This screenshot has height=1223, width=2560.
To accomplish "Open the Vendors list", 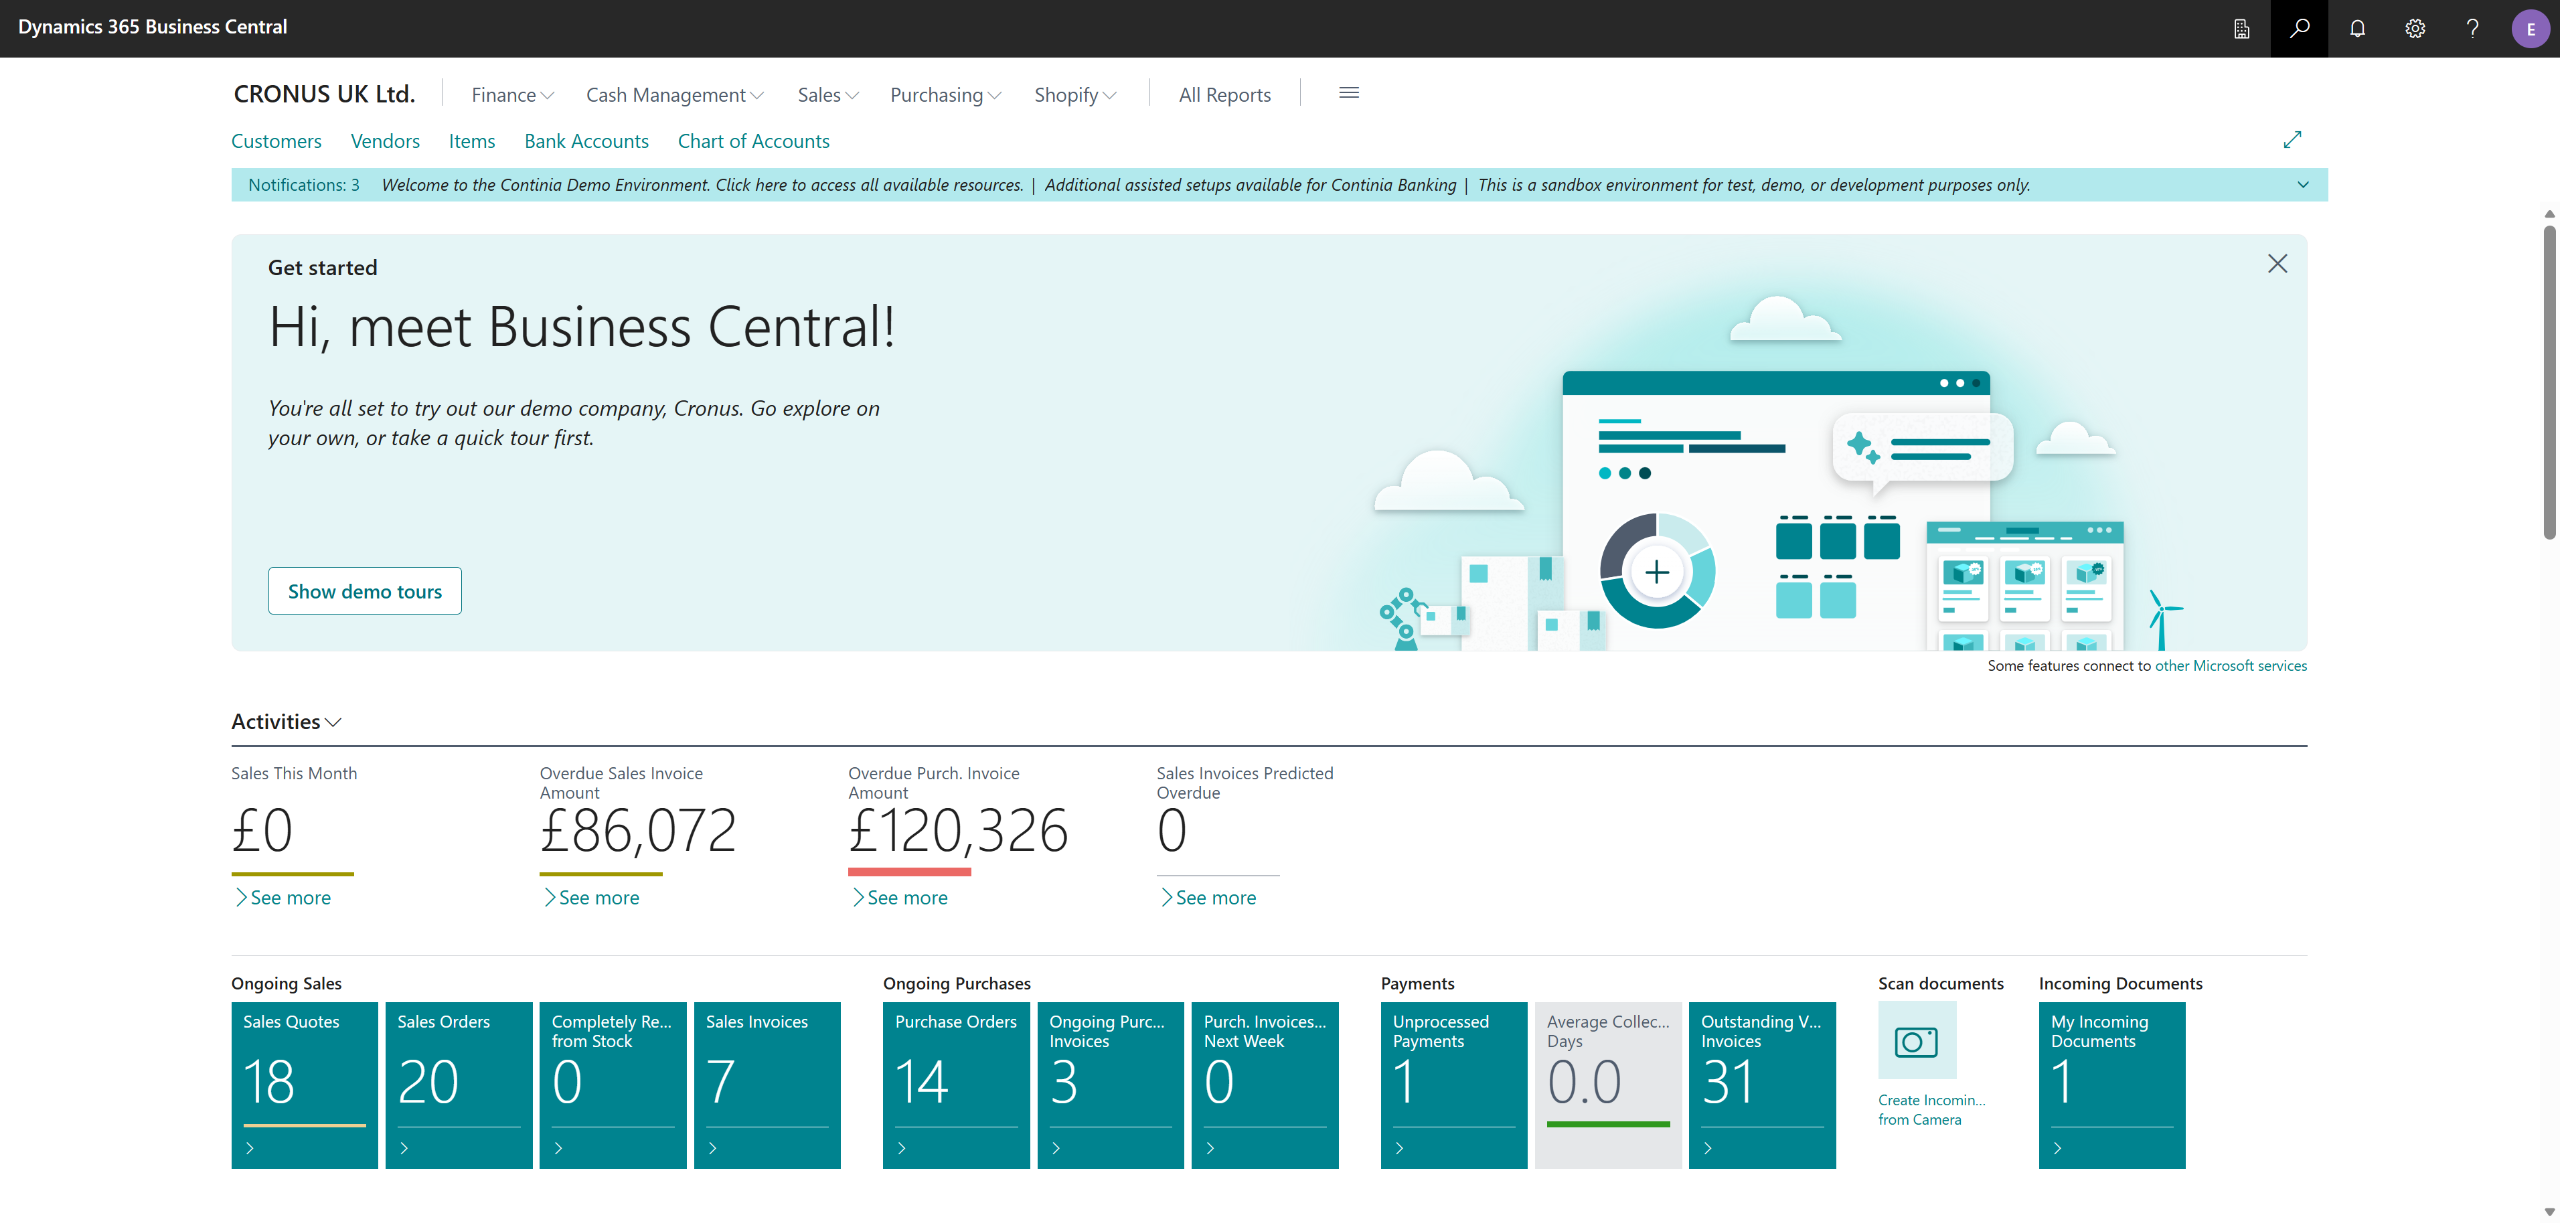I will click(x=385, y=141).
